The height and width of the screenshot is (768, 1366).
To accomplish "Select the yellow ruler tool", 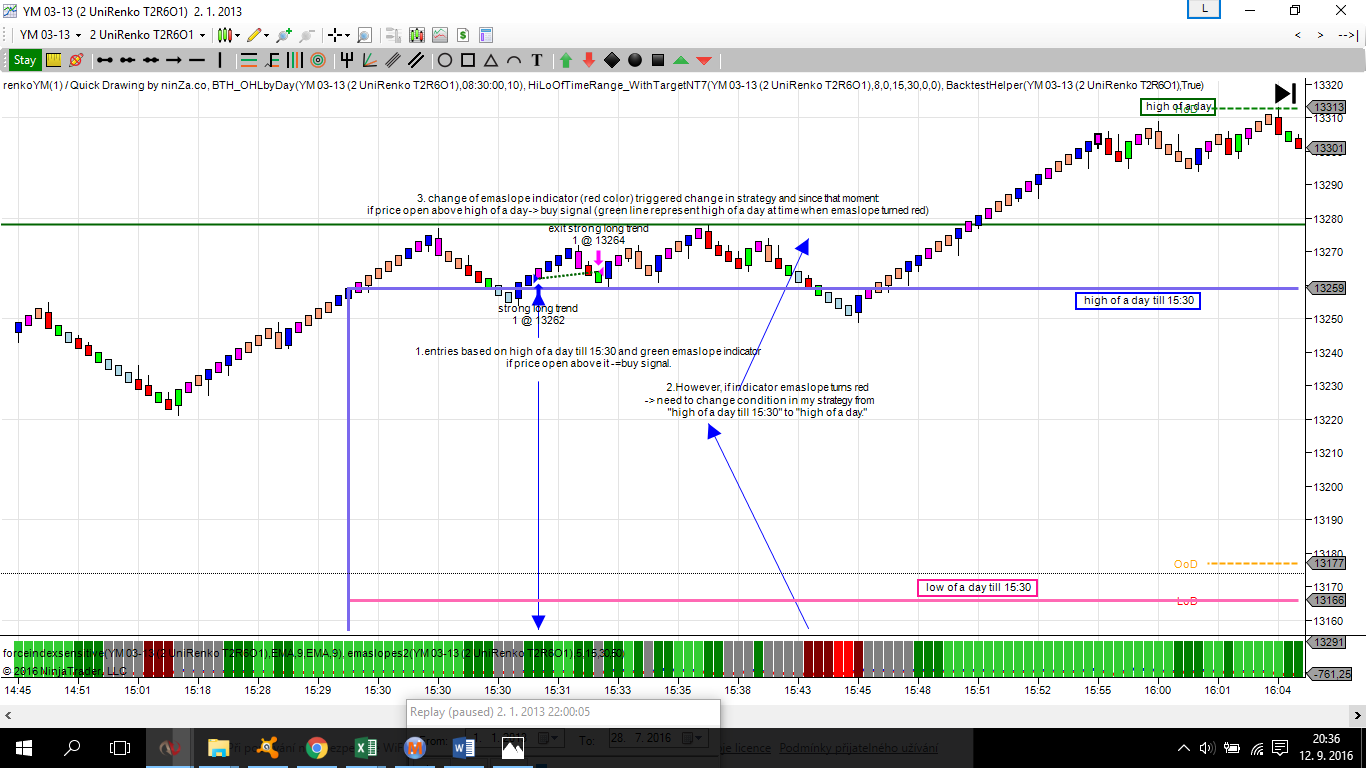I will tap(54, 60).
